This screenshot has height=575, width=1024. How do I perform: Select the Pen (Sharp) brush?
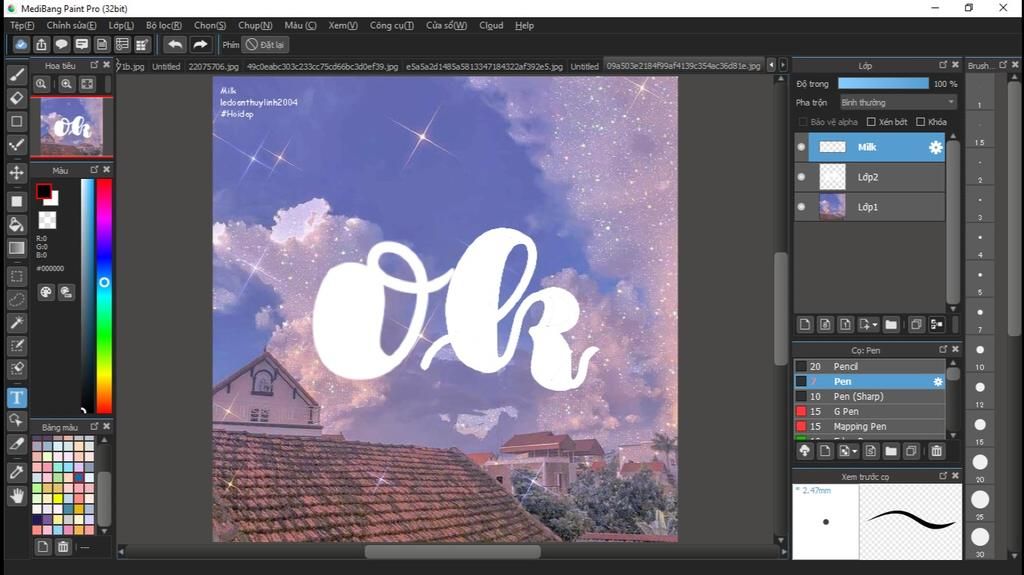pyautogui.click(x=870, y=397)
